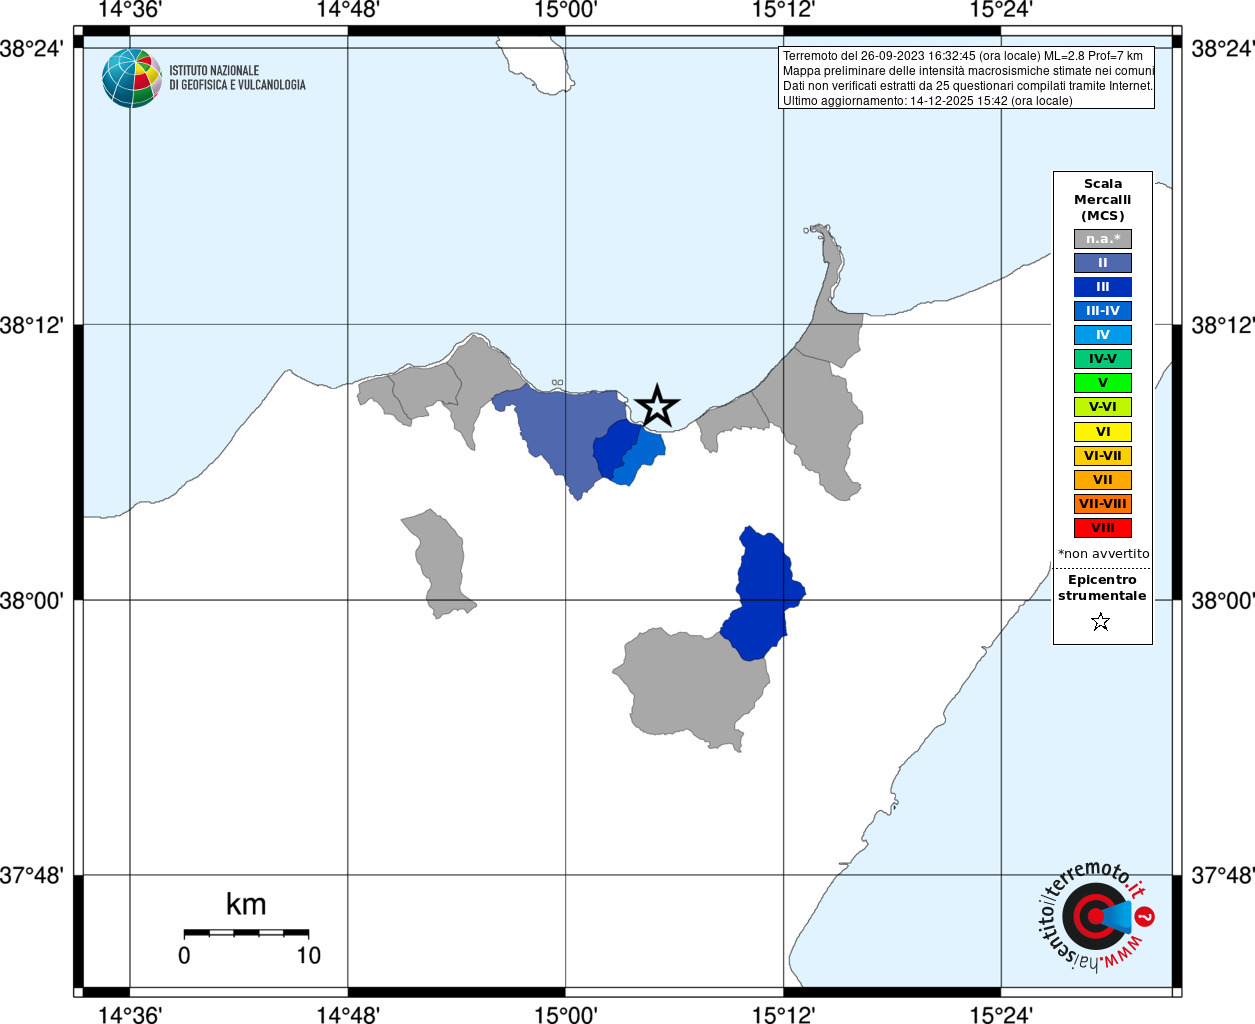Click the Istituto Nazionale di Geofisica text

tap(237, 78)
